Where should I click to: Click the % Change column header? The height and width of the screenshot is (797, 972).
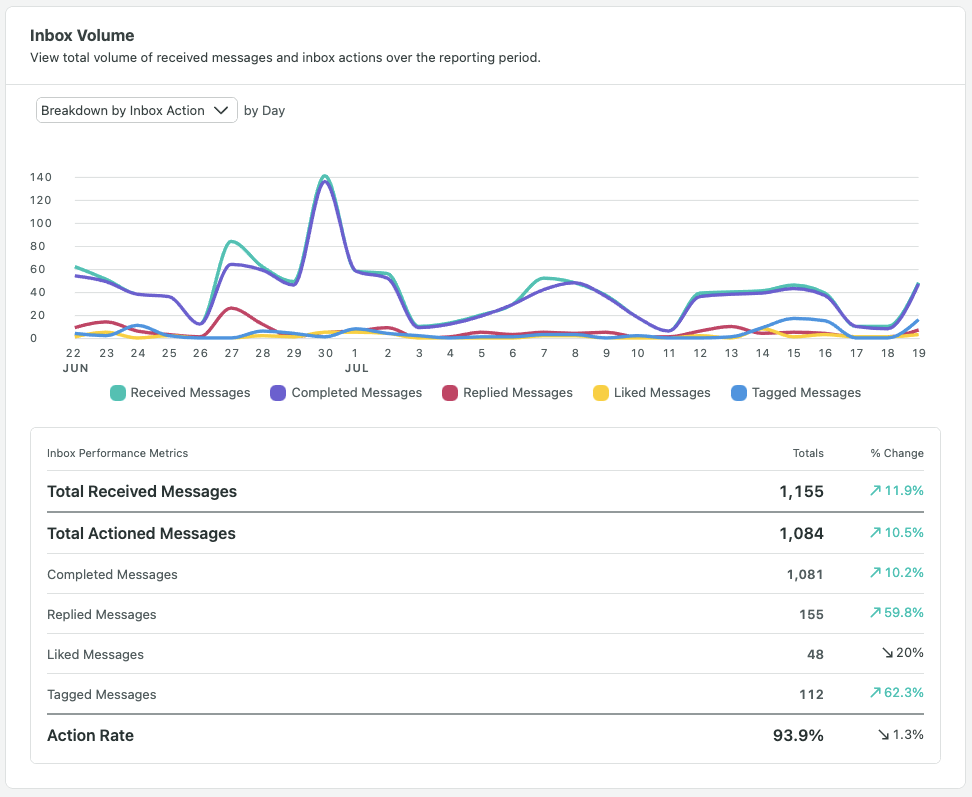[896, 453]
